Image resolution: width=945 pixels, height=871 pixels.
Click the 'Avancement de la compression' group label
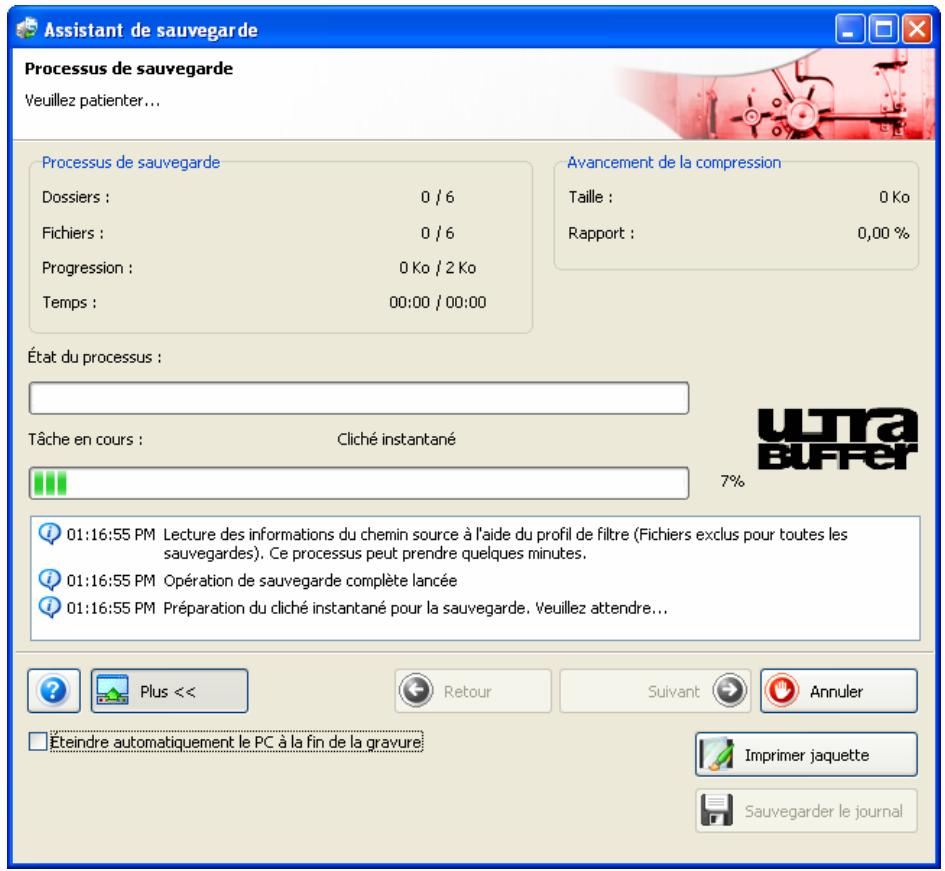point(674,162)
